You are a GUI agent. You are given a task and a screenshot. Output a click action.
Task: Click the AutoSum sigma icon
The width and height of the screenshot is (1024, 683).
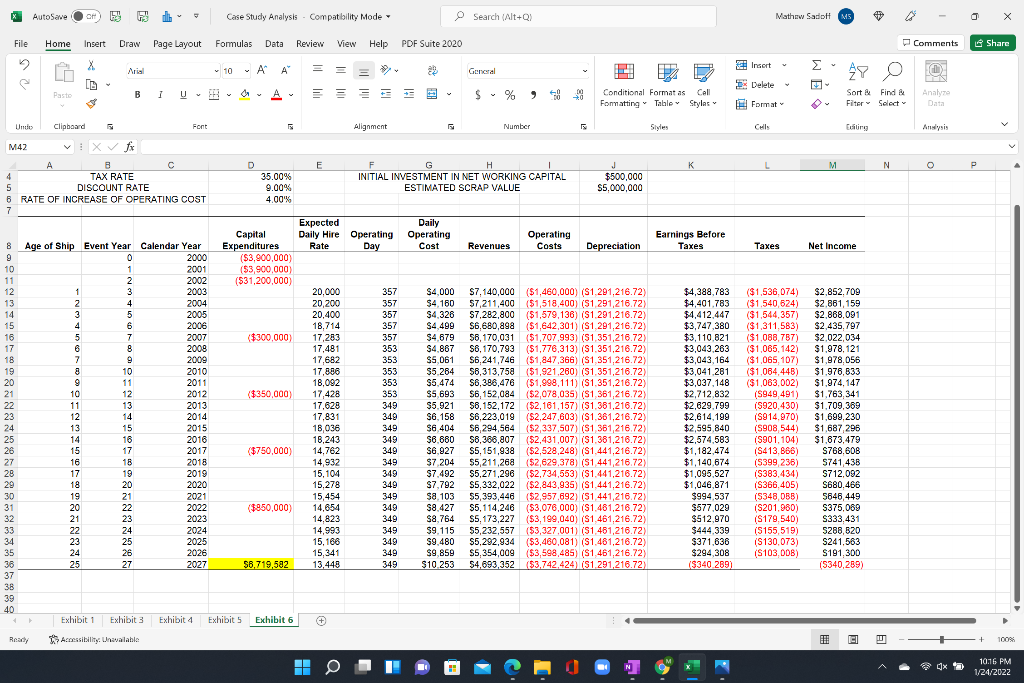click(817, 65)
